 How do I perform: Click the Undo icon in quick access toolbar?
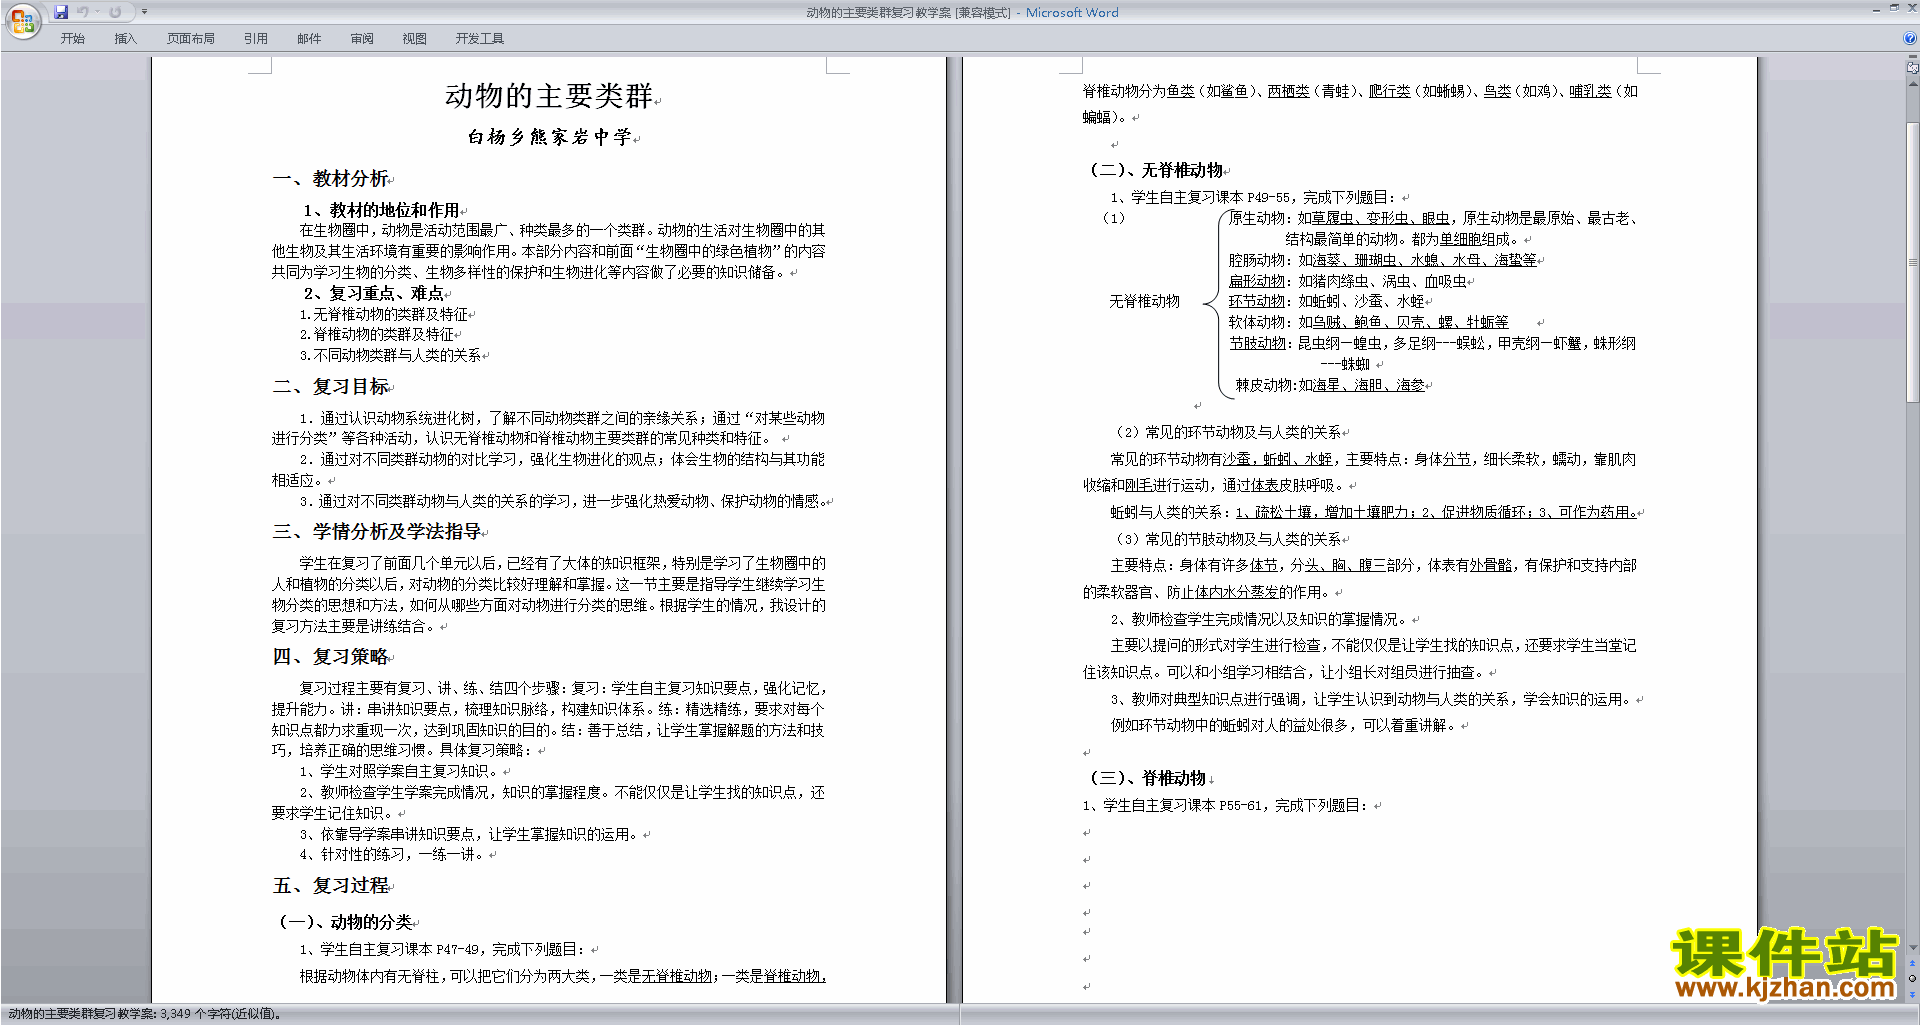83,12
